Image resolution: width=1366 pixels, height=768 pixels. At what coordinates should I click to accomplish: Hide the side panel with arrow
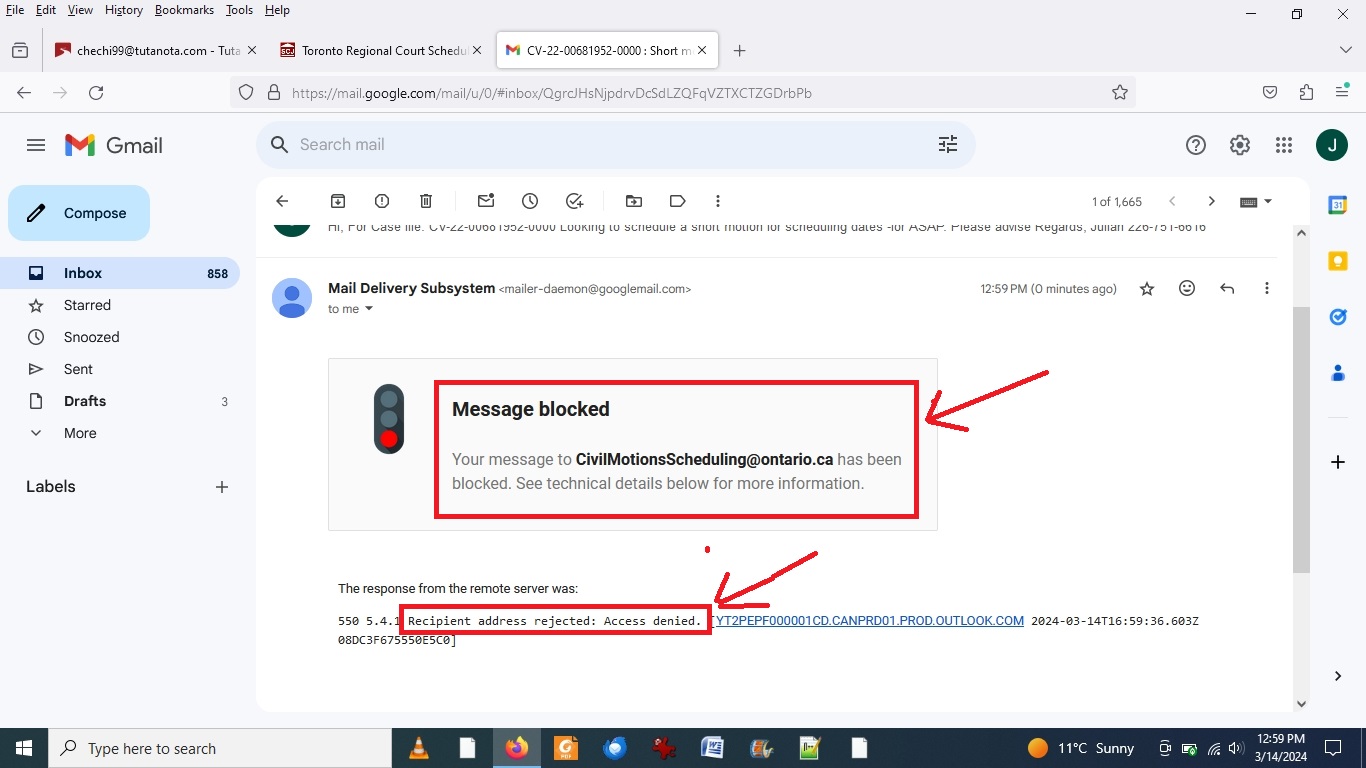point(1338,676)
